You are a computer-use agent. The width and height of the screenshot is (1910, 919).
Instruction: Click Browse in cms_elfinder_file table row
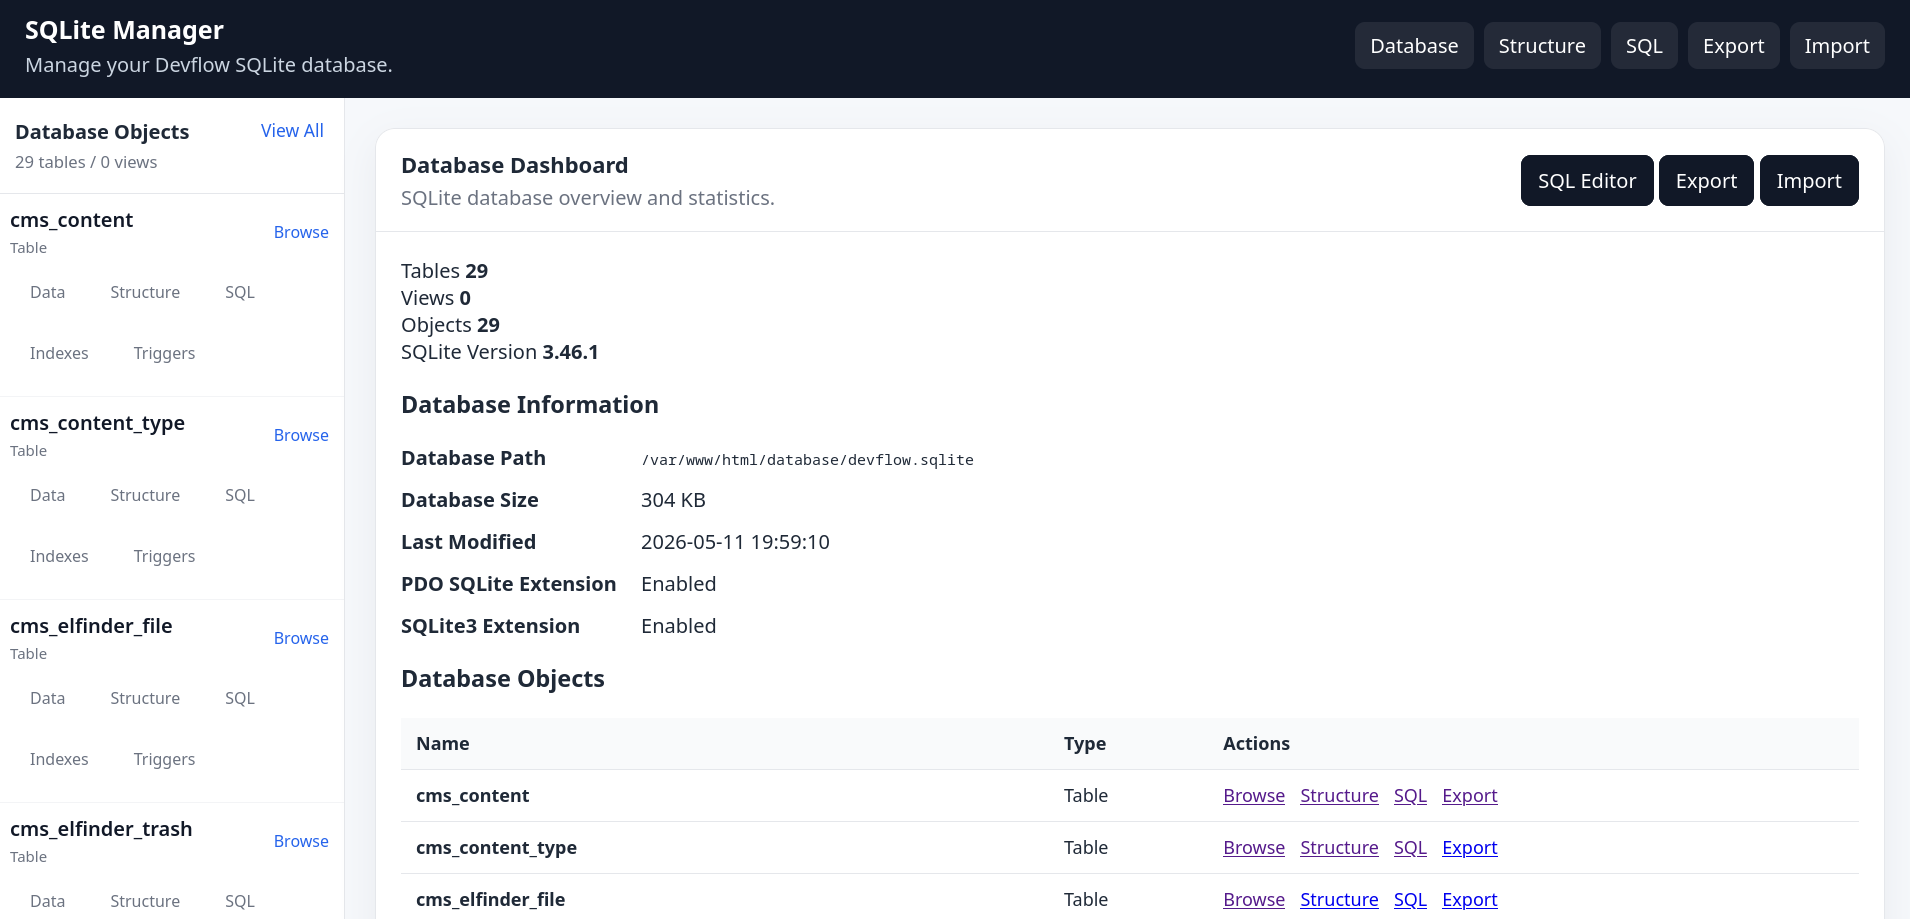coord(1254,900)
